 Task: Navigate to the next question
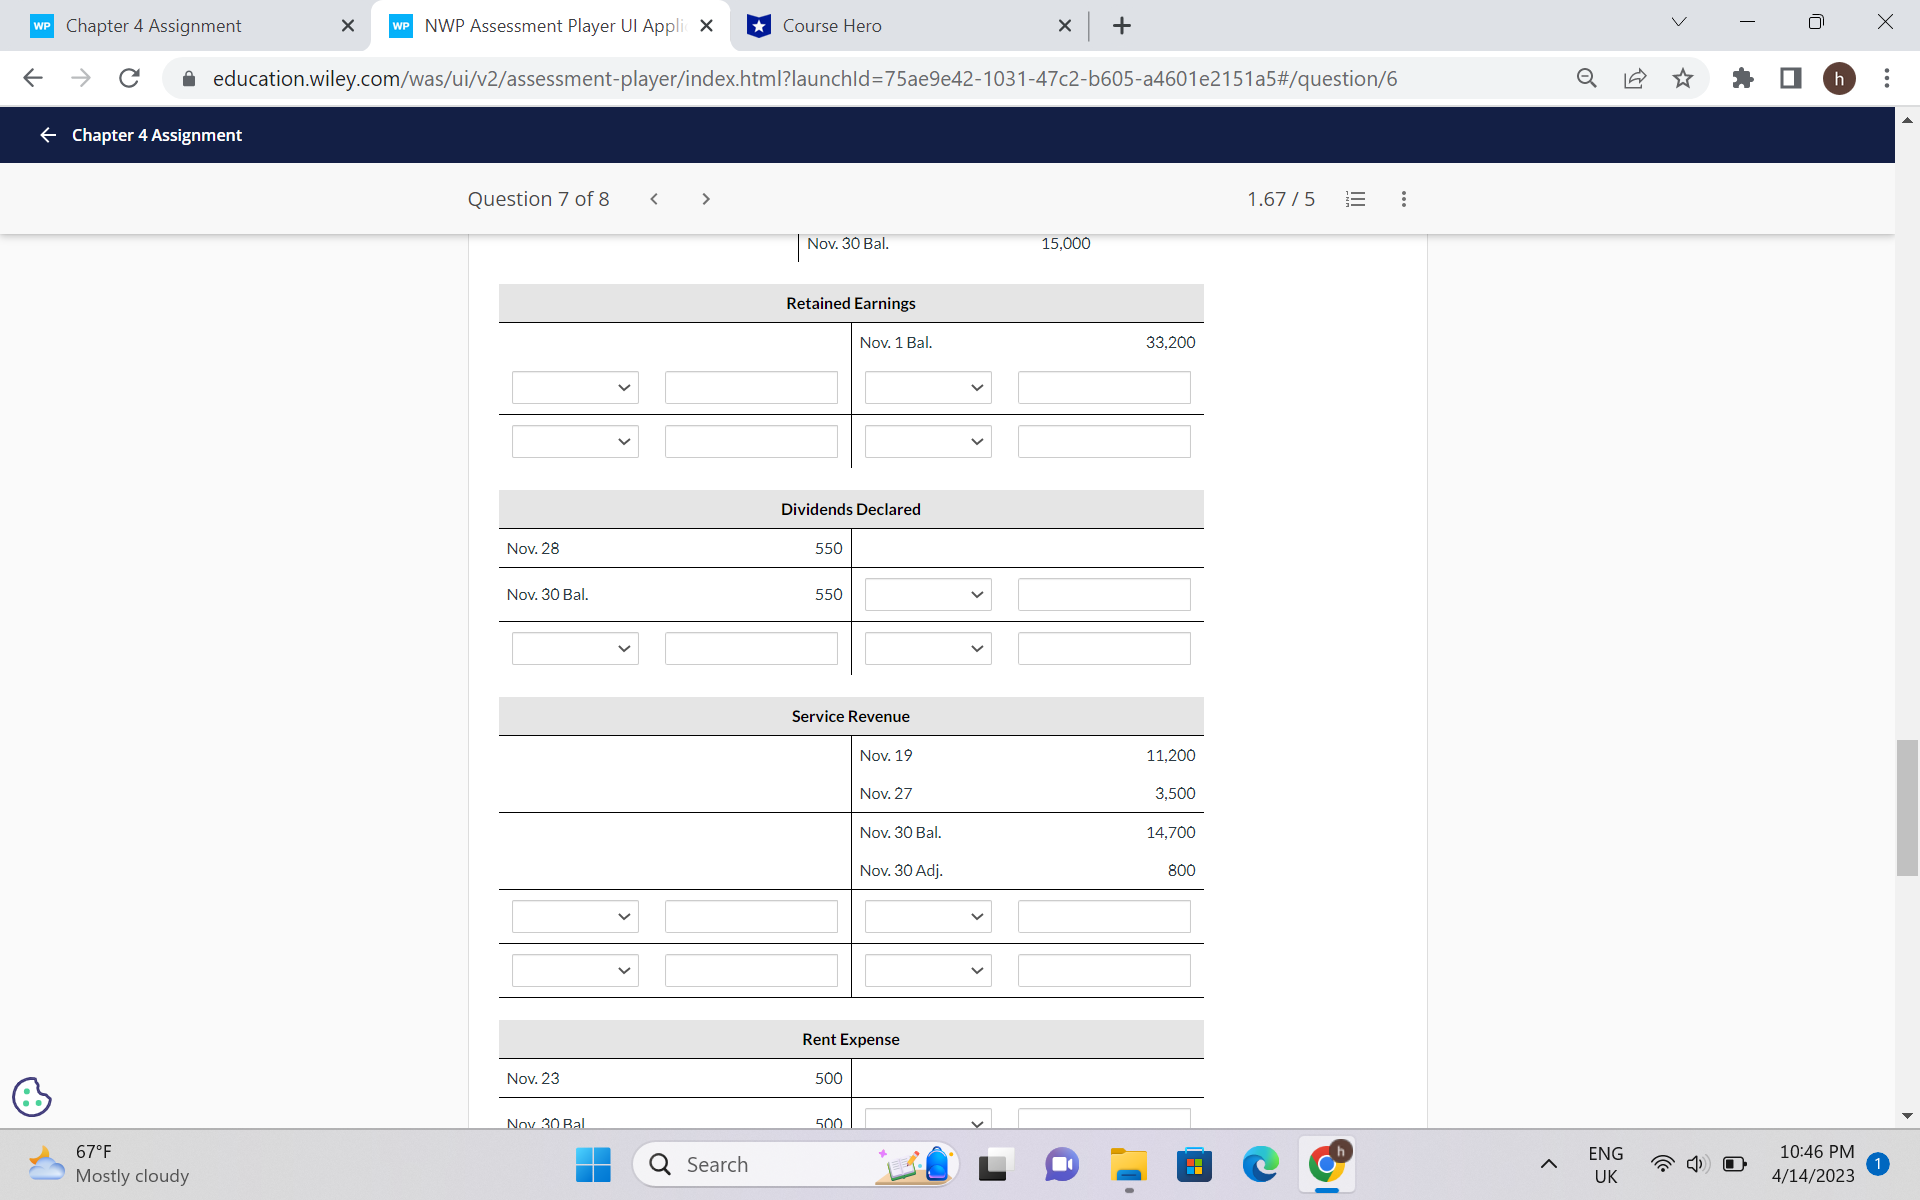pos(706,199)
